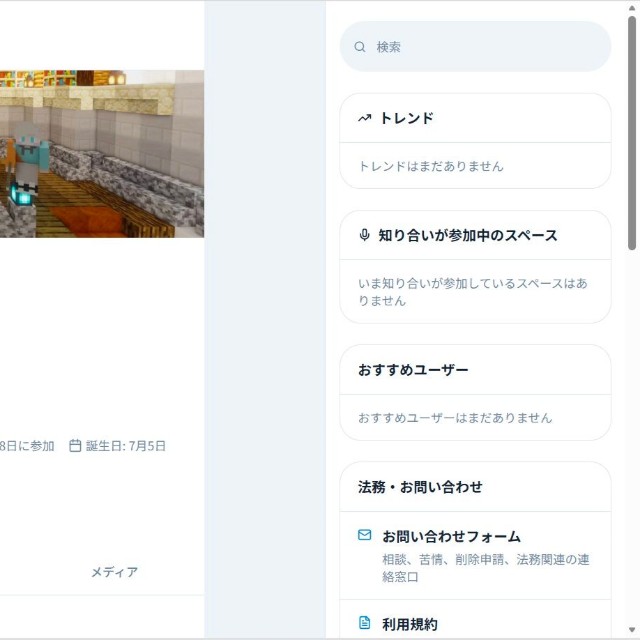Click the 法務・お問い合わせ section heading
Image resolution: width=640 pixels, height=640 pixels.
(420, 487)
